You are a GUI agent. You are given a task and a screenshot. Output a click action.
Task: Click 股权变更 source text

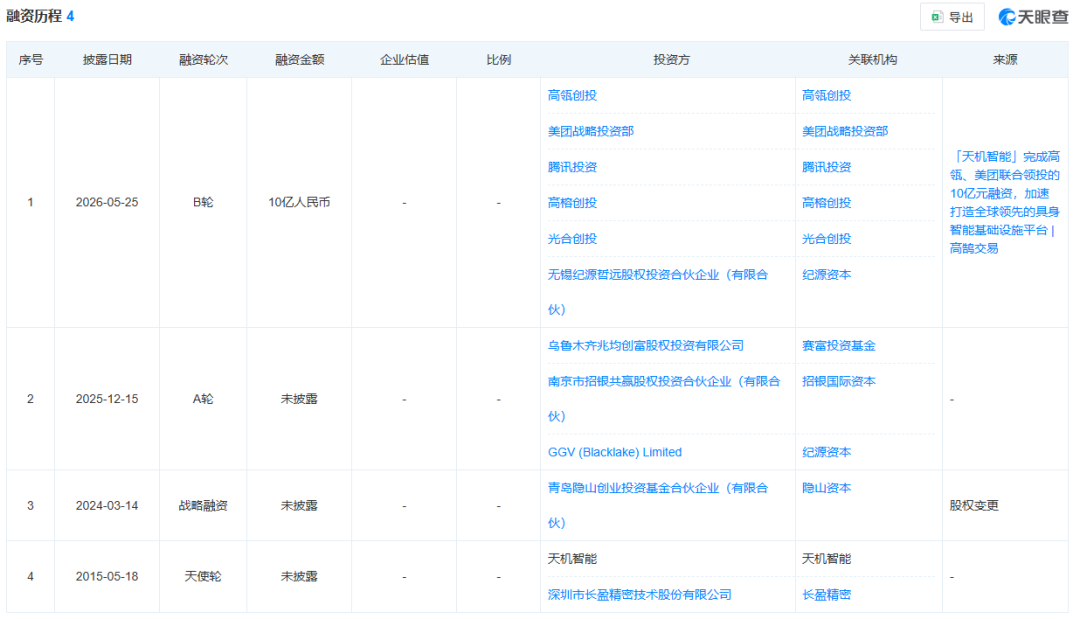(x=974, y=506)
